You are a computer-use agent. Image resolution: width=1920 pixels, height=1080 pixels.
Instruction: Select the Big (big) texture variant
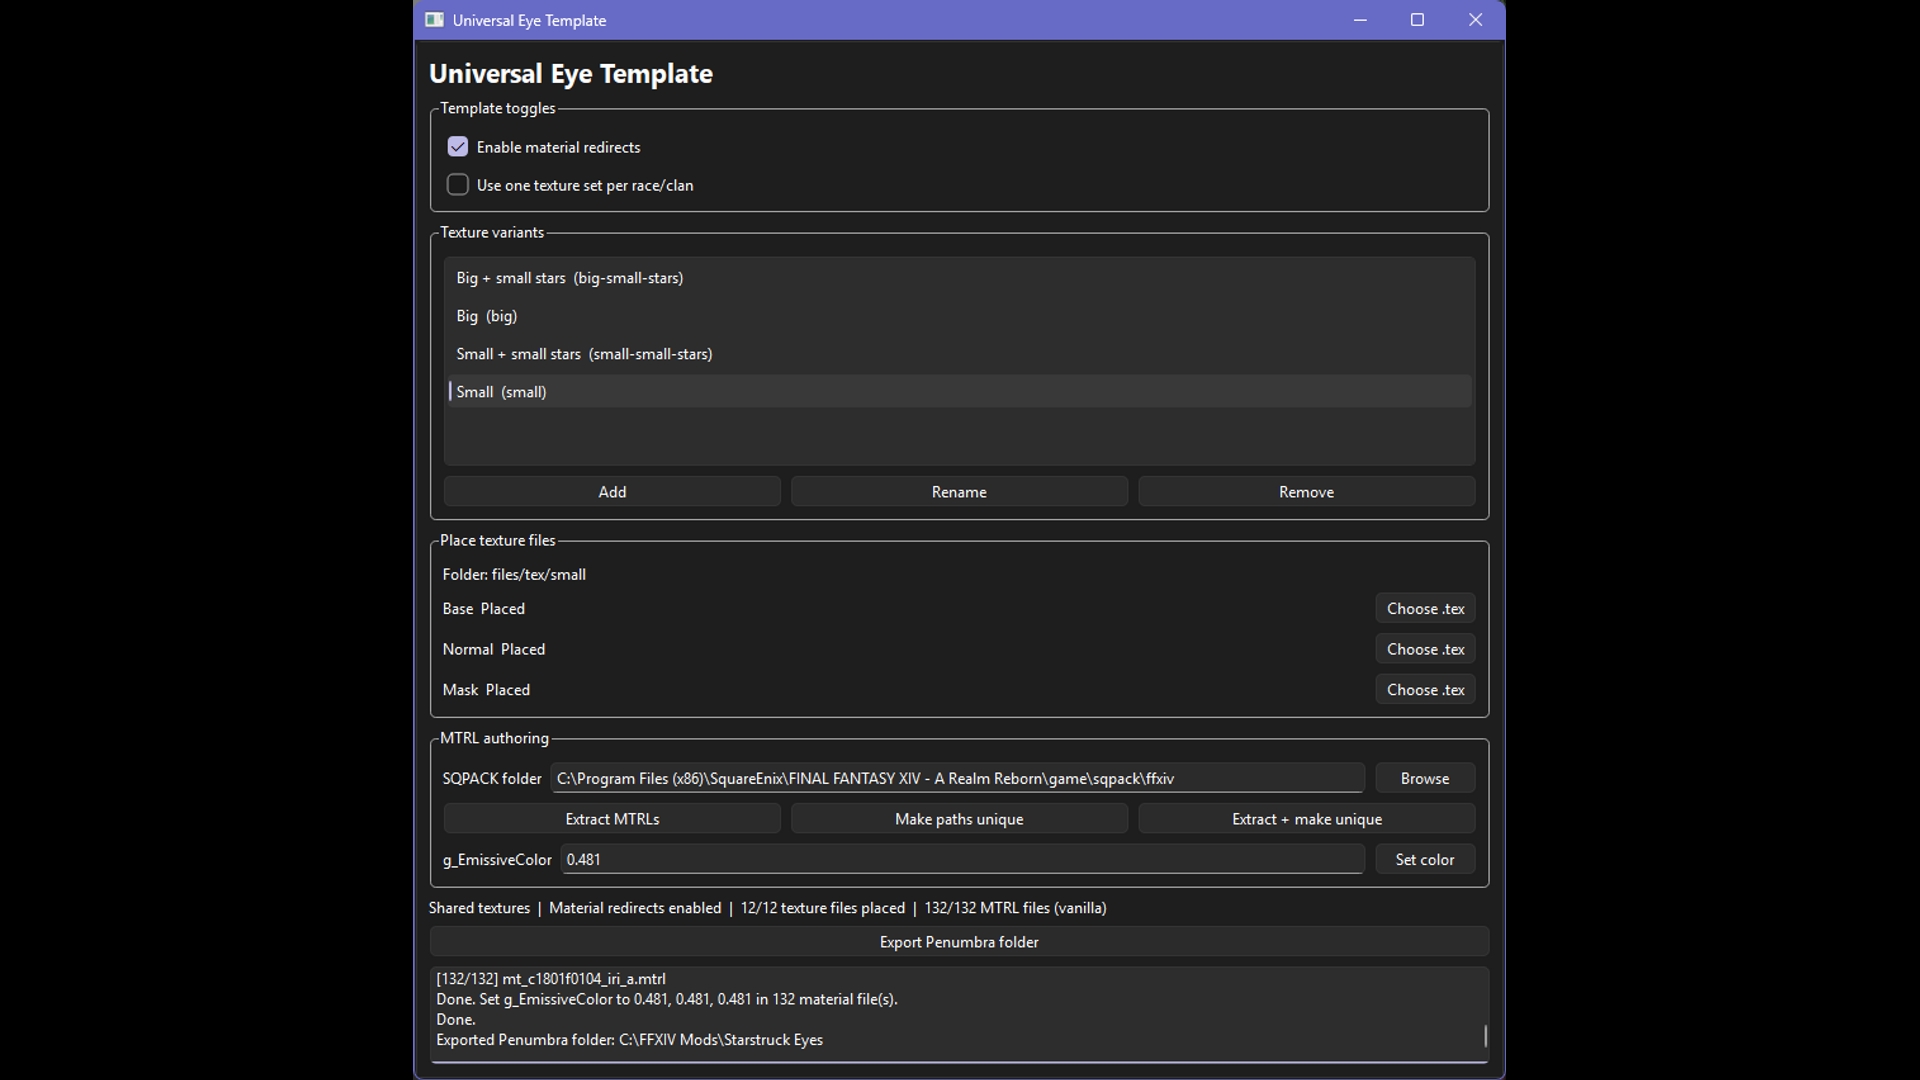pyautogui.click(x=959, y=316)
